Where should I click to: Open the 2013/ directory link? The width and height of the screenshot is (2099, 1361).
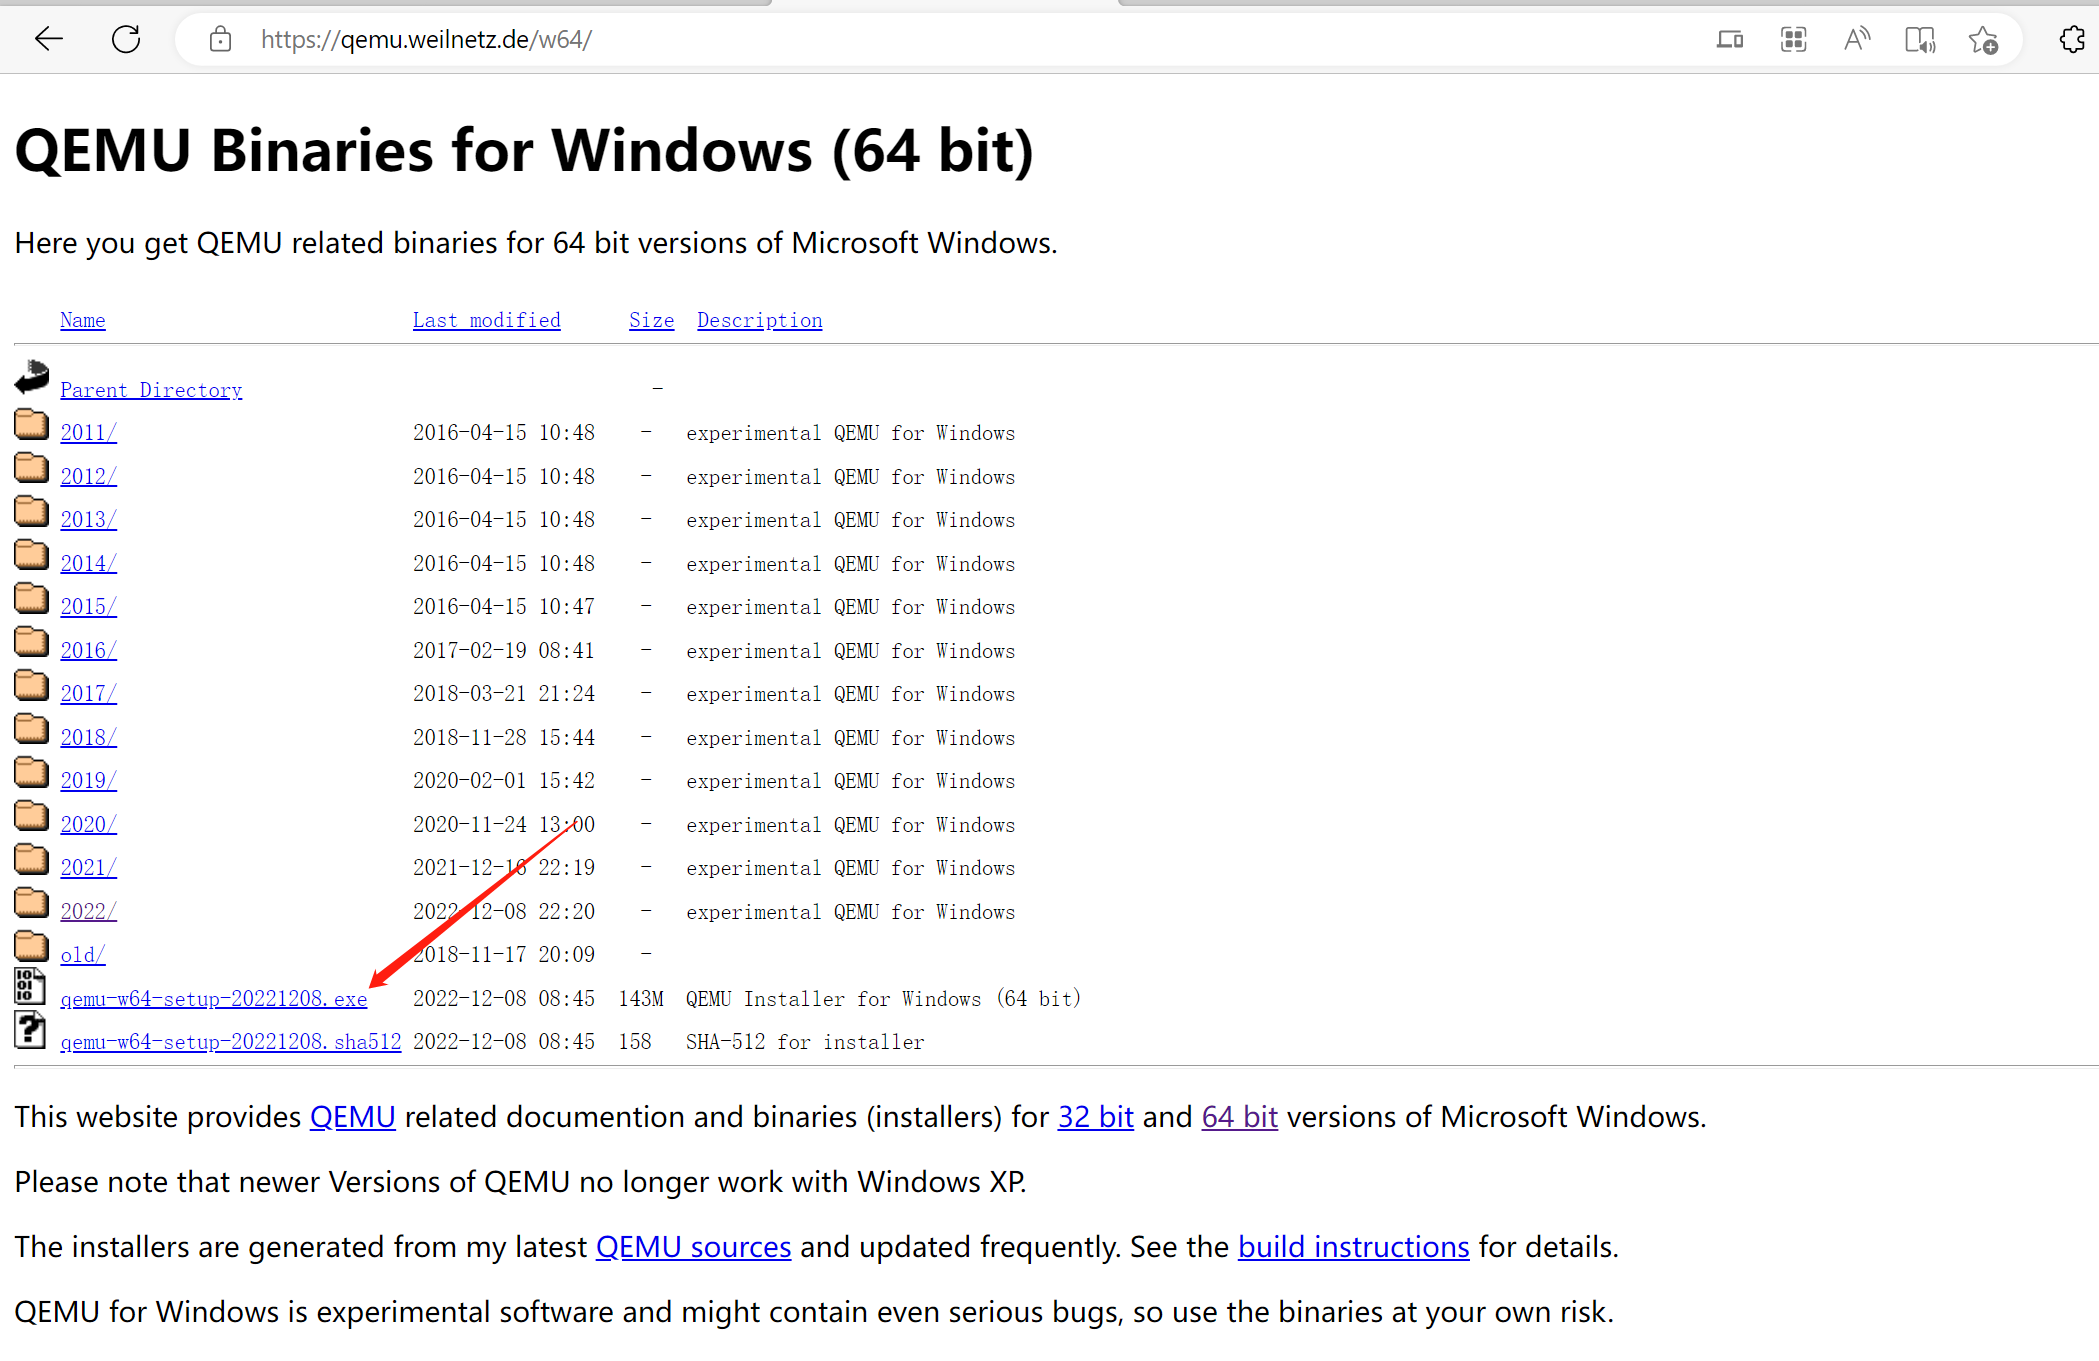tap(88, 520)
